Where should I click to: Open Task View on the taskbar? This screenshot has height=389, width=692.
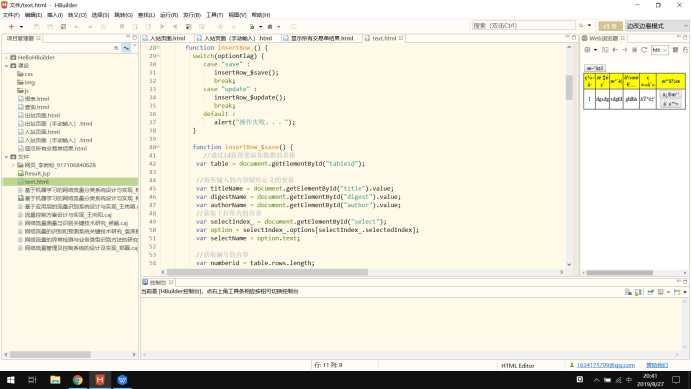coord(32,380)
